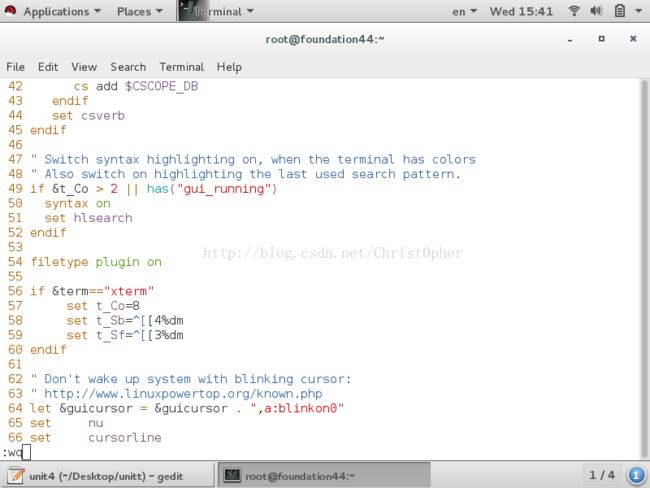The width and height of the screenshot is (650, 488).
Task: Open the Edit menu
Action: pyautogui.click(x=48, y=67)
